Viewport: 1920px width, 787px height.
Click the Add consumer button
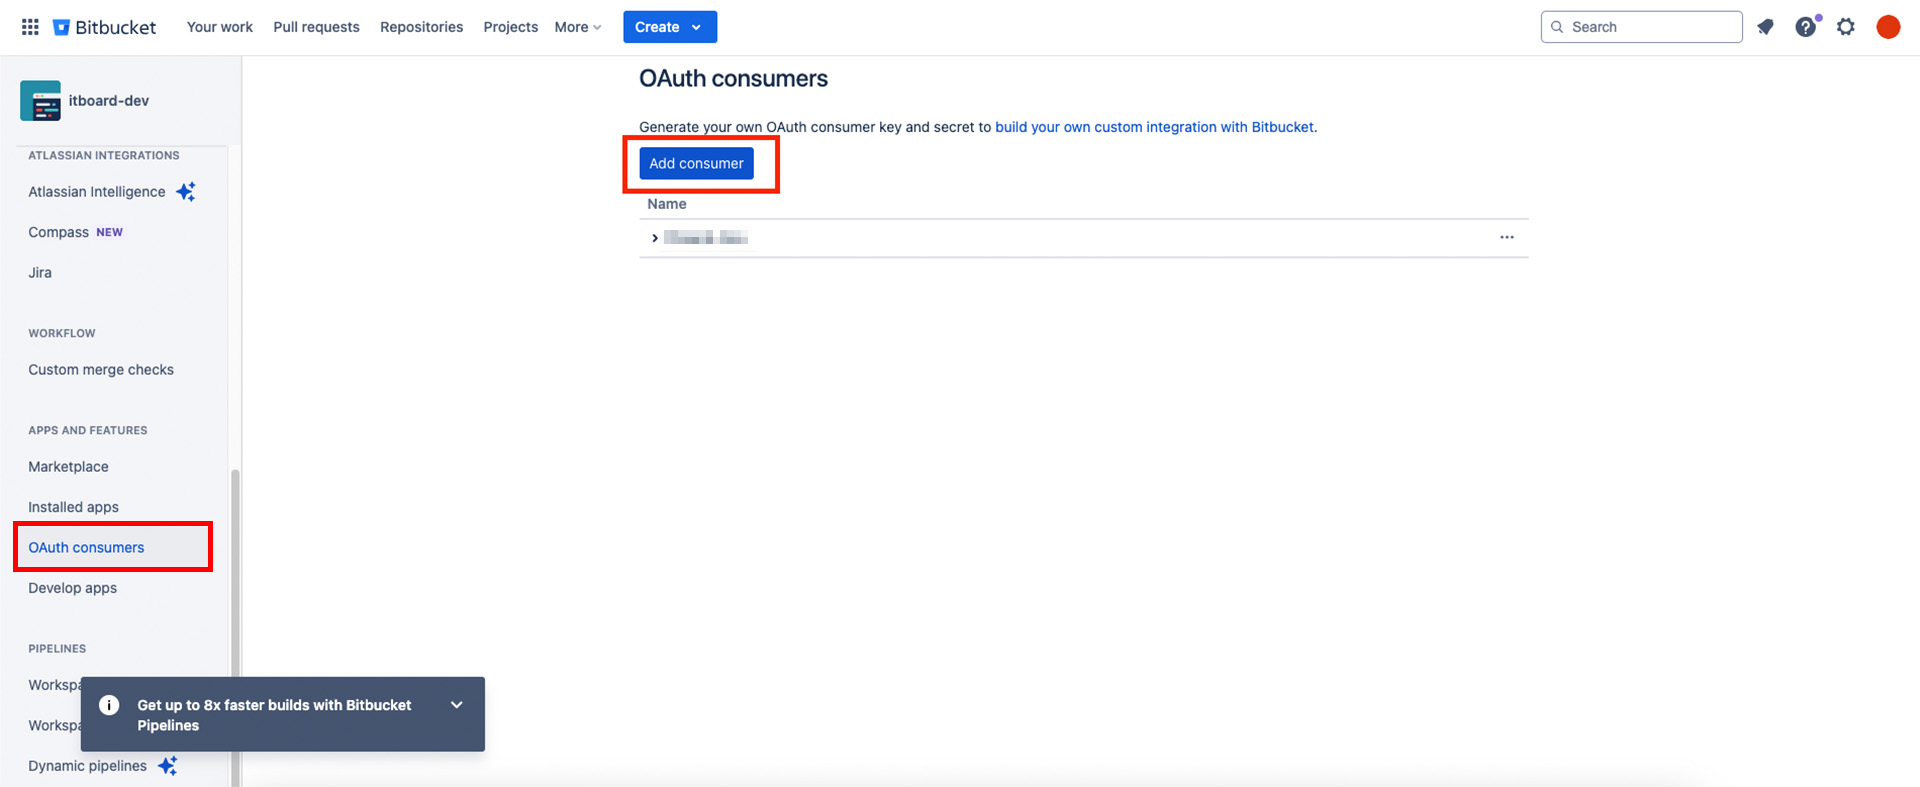click(696, 163)
